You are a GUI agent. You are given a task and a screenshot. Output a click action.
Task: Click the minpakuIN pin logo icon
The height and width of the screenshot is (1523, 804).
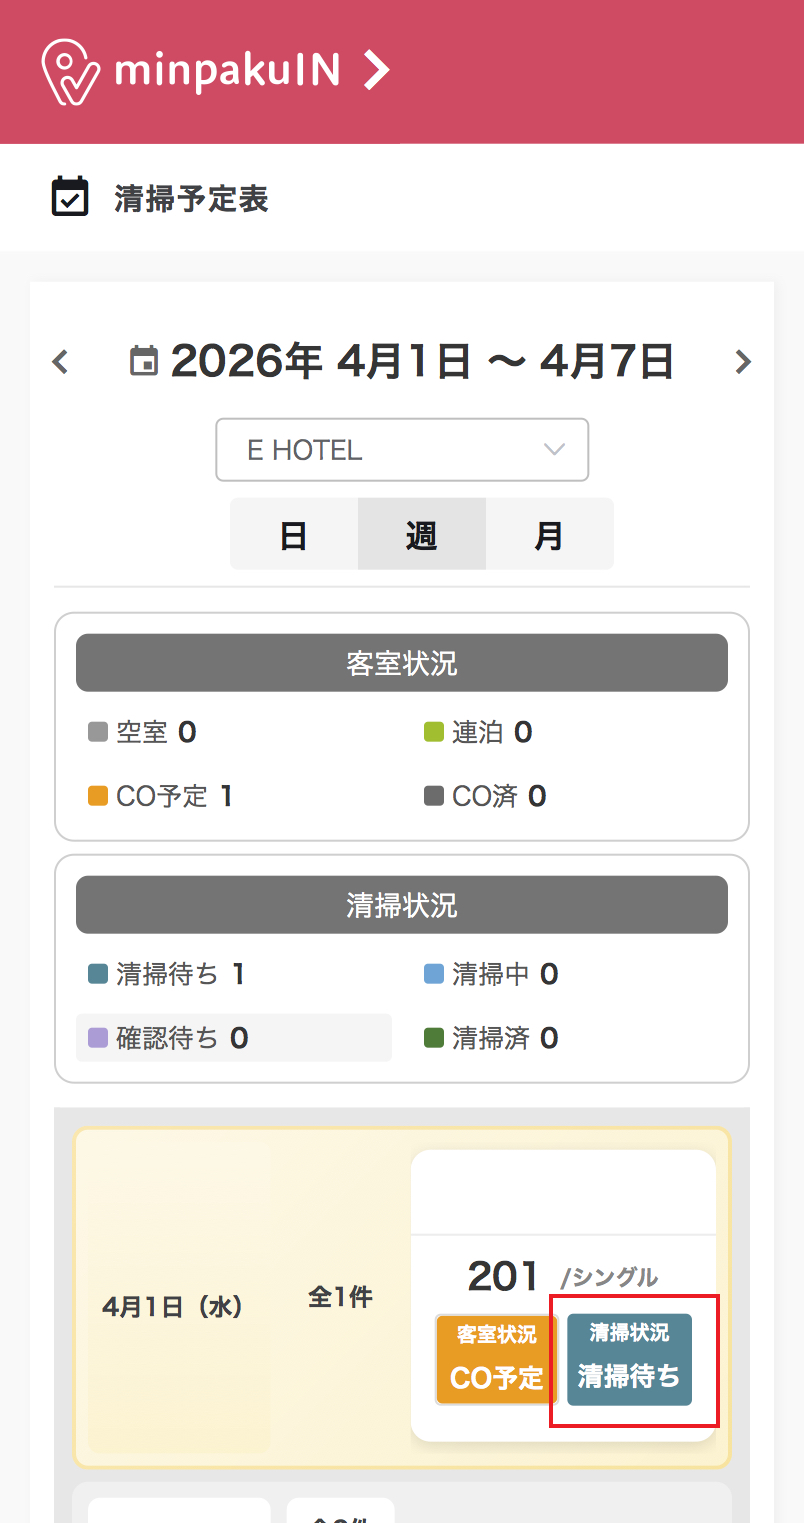coord(70,71)
